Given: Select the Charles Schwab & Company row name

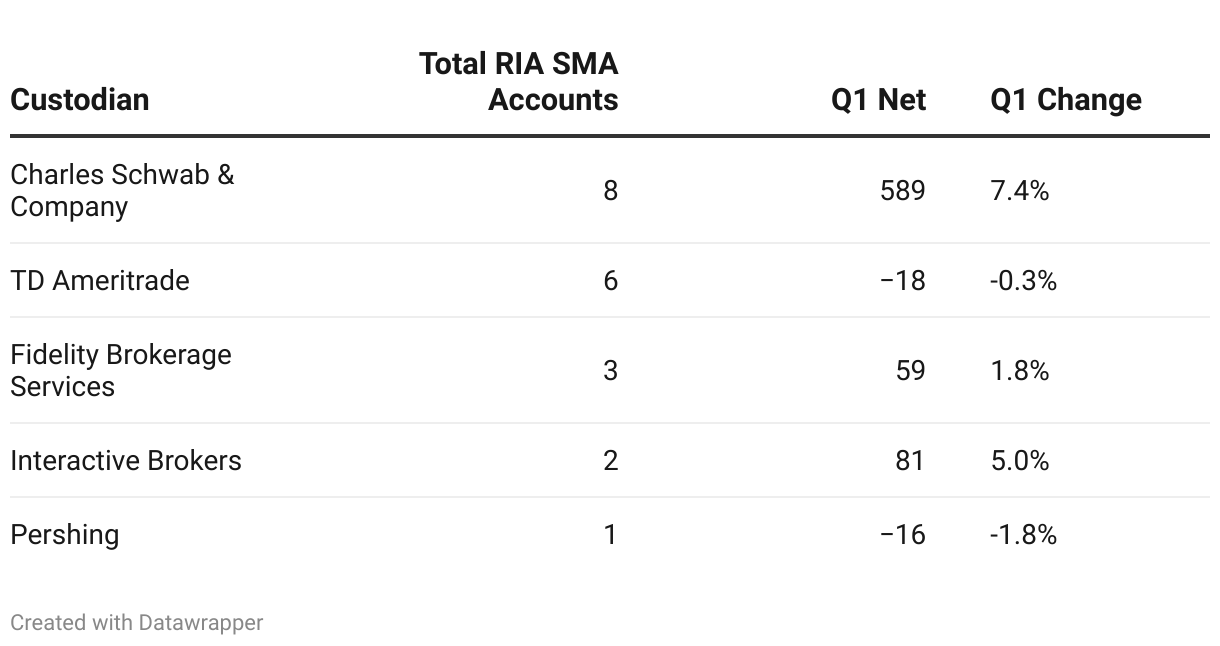Looking at the screenshot, I should (122, 190).
